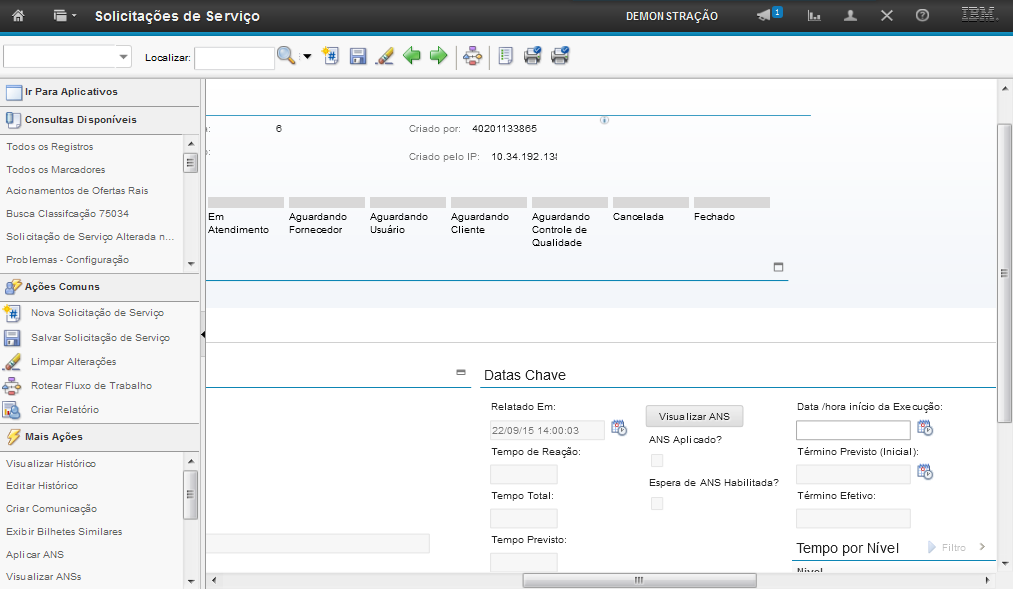This screenshot has height=589, width=1013.
Task: Open the query dropdown at top left
Action: click(x=124, y=57)
